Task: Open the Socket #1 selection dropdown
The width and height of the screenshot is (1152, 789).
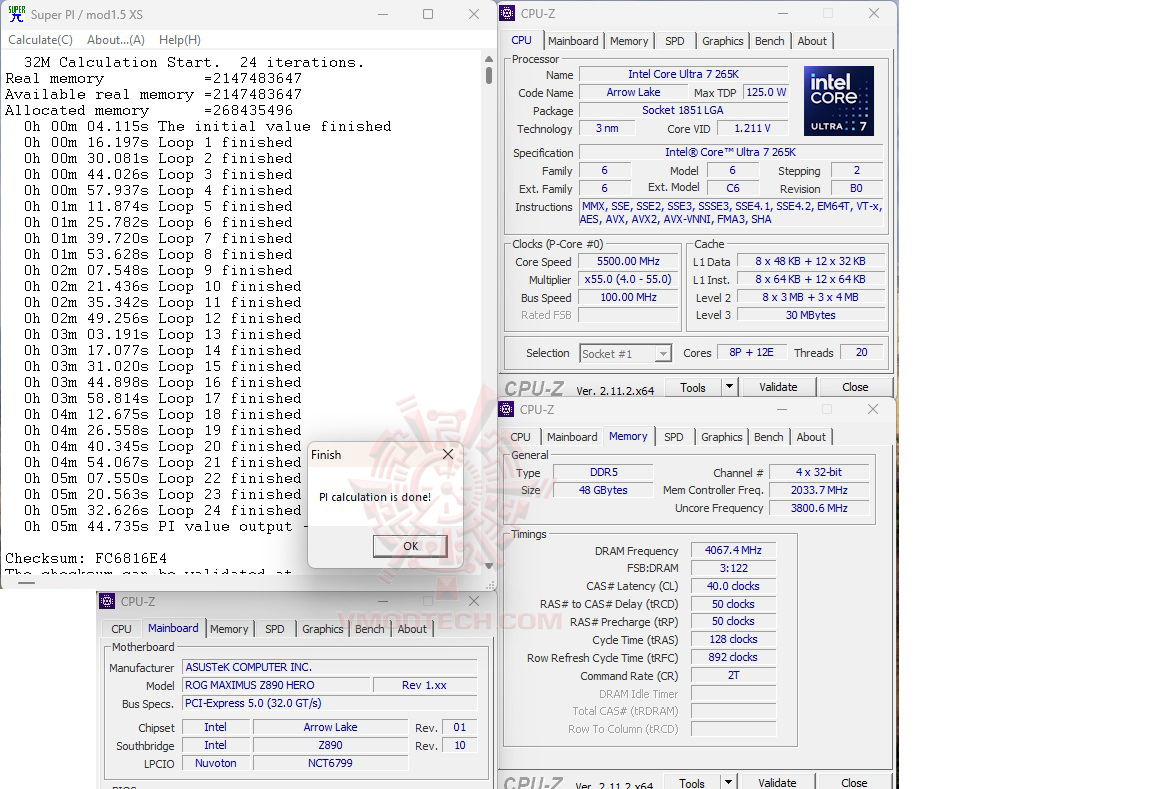Action: click(625, 353)
